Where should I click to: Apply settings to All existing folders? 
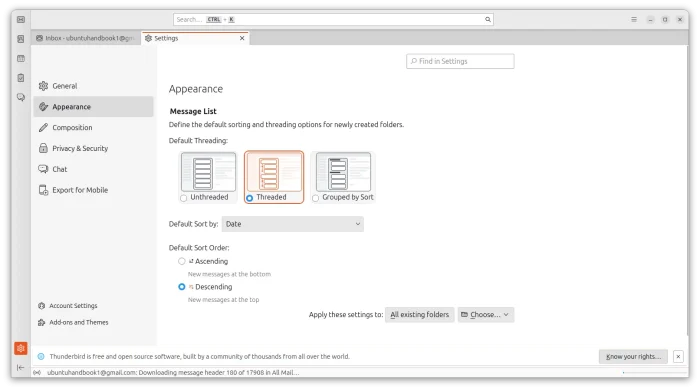pos(420,315)
